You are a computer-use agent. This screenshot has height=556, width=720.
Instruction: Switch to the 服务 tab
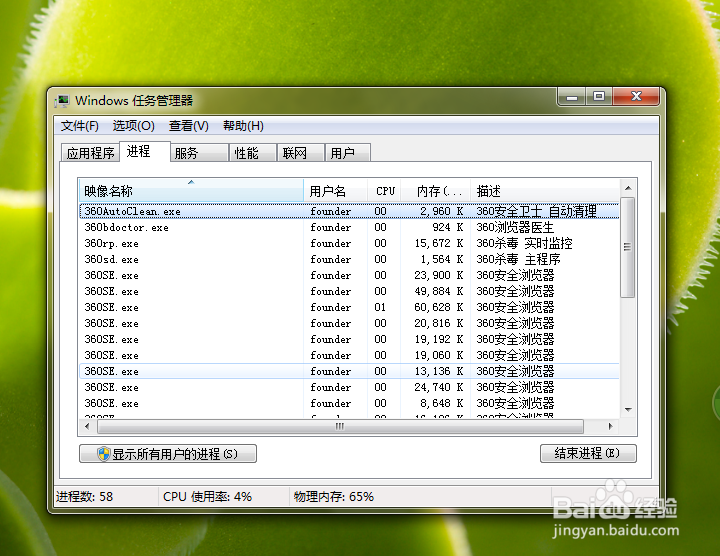point(200,153)
